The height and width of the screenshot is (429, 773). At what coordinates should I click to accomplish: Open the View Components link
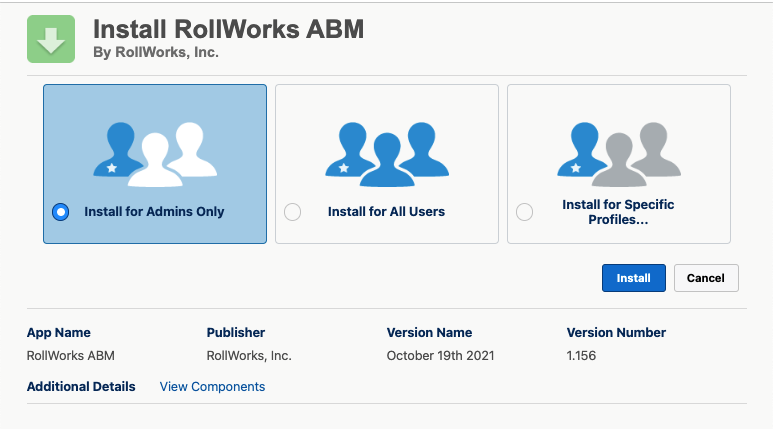[212, 387]
